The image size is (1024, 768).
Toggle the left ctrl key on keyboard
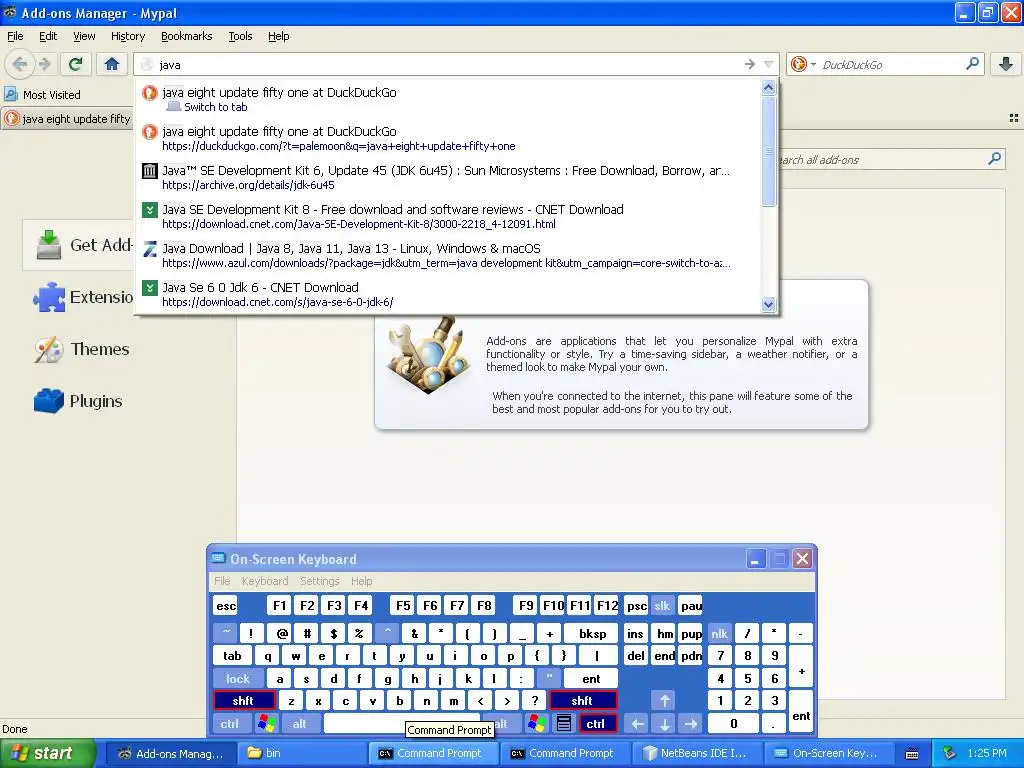click(230, 724)
